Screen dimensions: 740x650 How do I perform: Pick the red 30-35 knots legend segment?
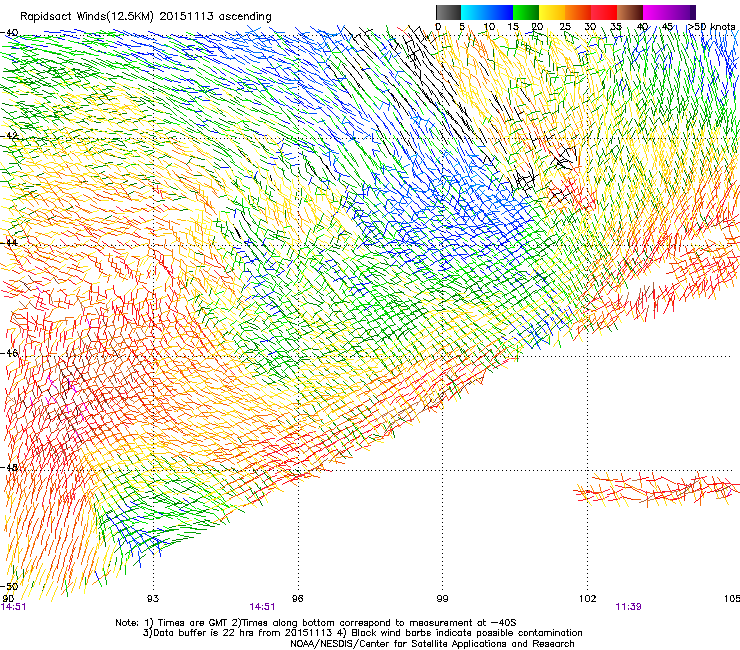[x=604, y=12]
